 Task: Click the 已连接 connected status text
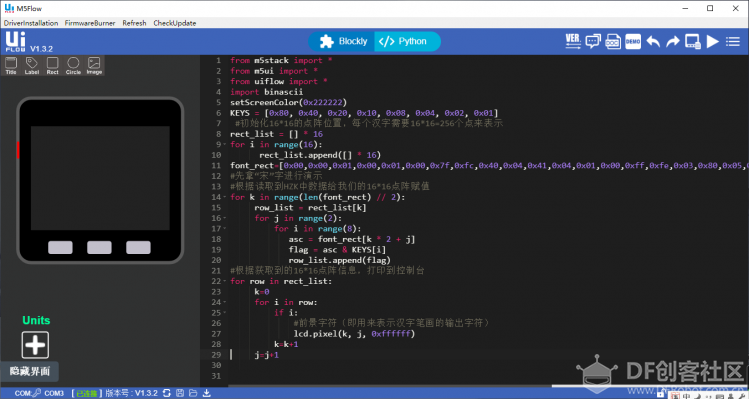[87, 393]
